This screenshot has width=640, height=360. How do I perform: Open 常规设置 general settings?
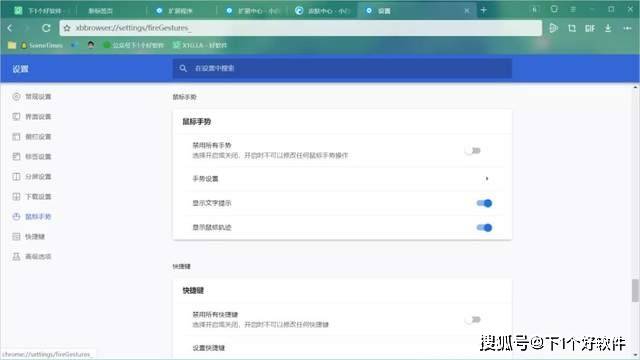(x=32, y=97)
